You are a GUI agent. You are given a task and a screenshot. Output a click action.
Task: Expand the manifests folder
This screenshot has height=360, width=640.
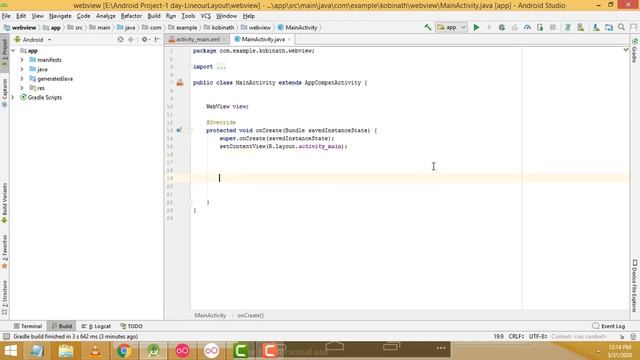[x=22, y=60]
